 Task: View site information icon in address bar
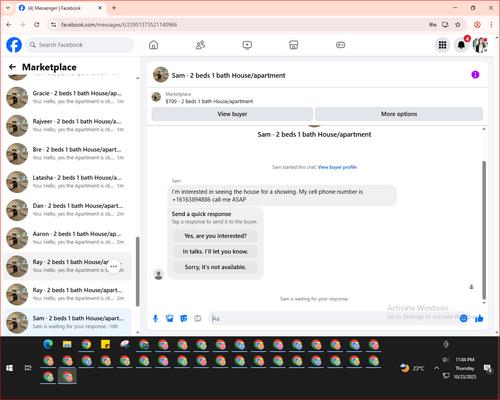pyautogui.click(x=53, y=25)
